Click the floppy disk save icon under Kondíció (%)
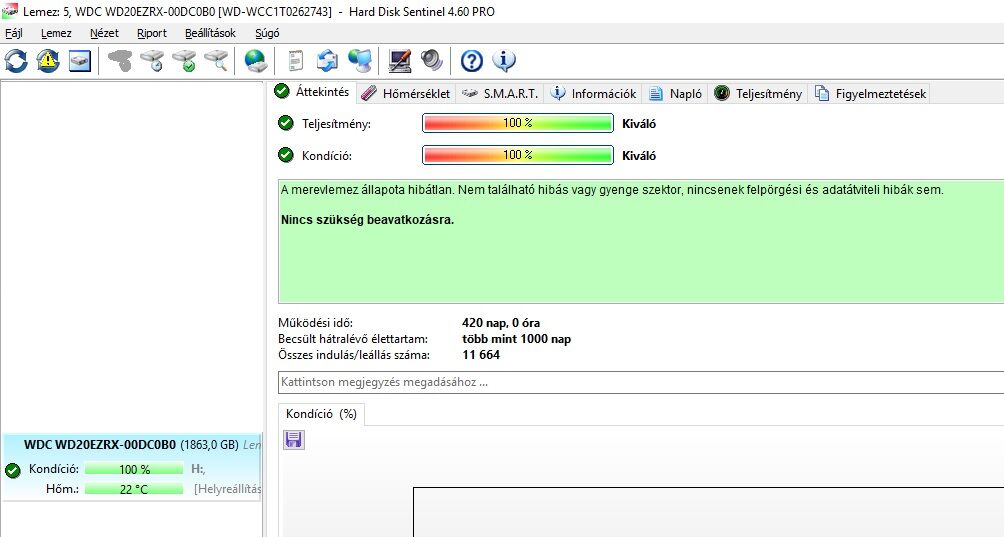The image size is (1004, 537). pos(294,440)
